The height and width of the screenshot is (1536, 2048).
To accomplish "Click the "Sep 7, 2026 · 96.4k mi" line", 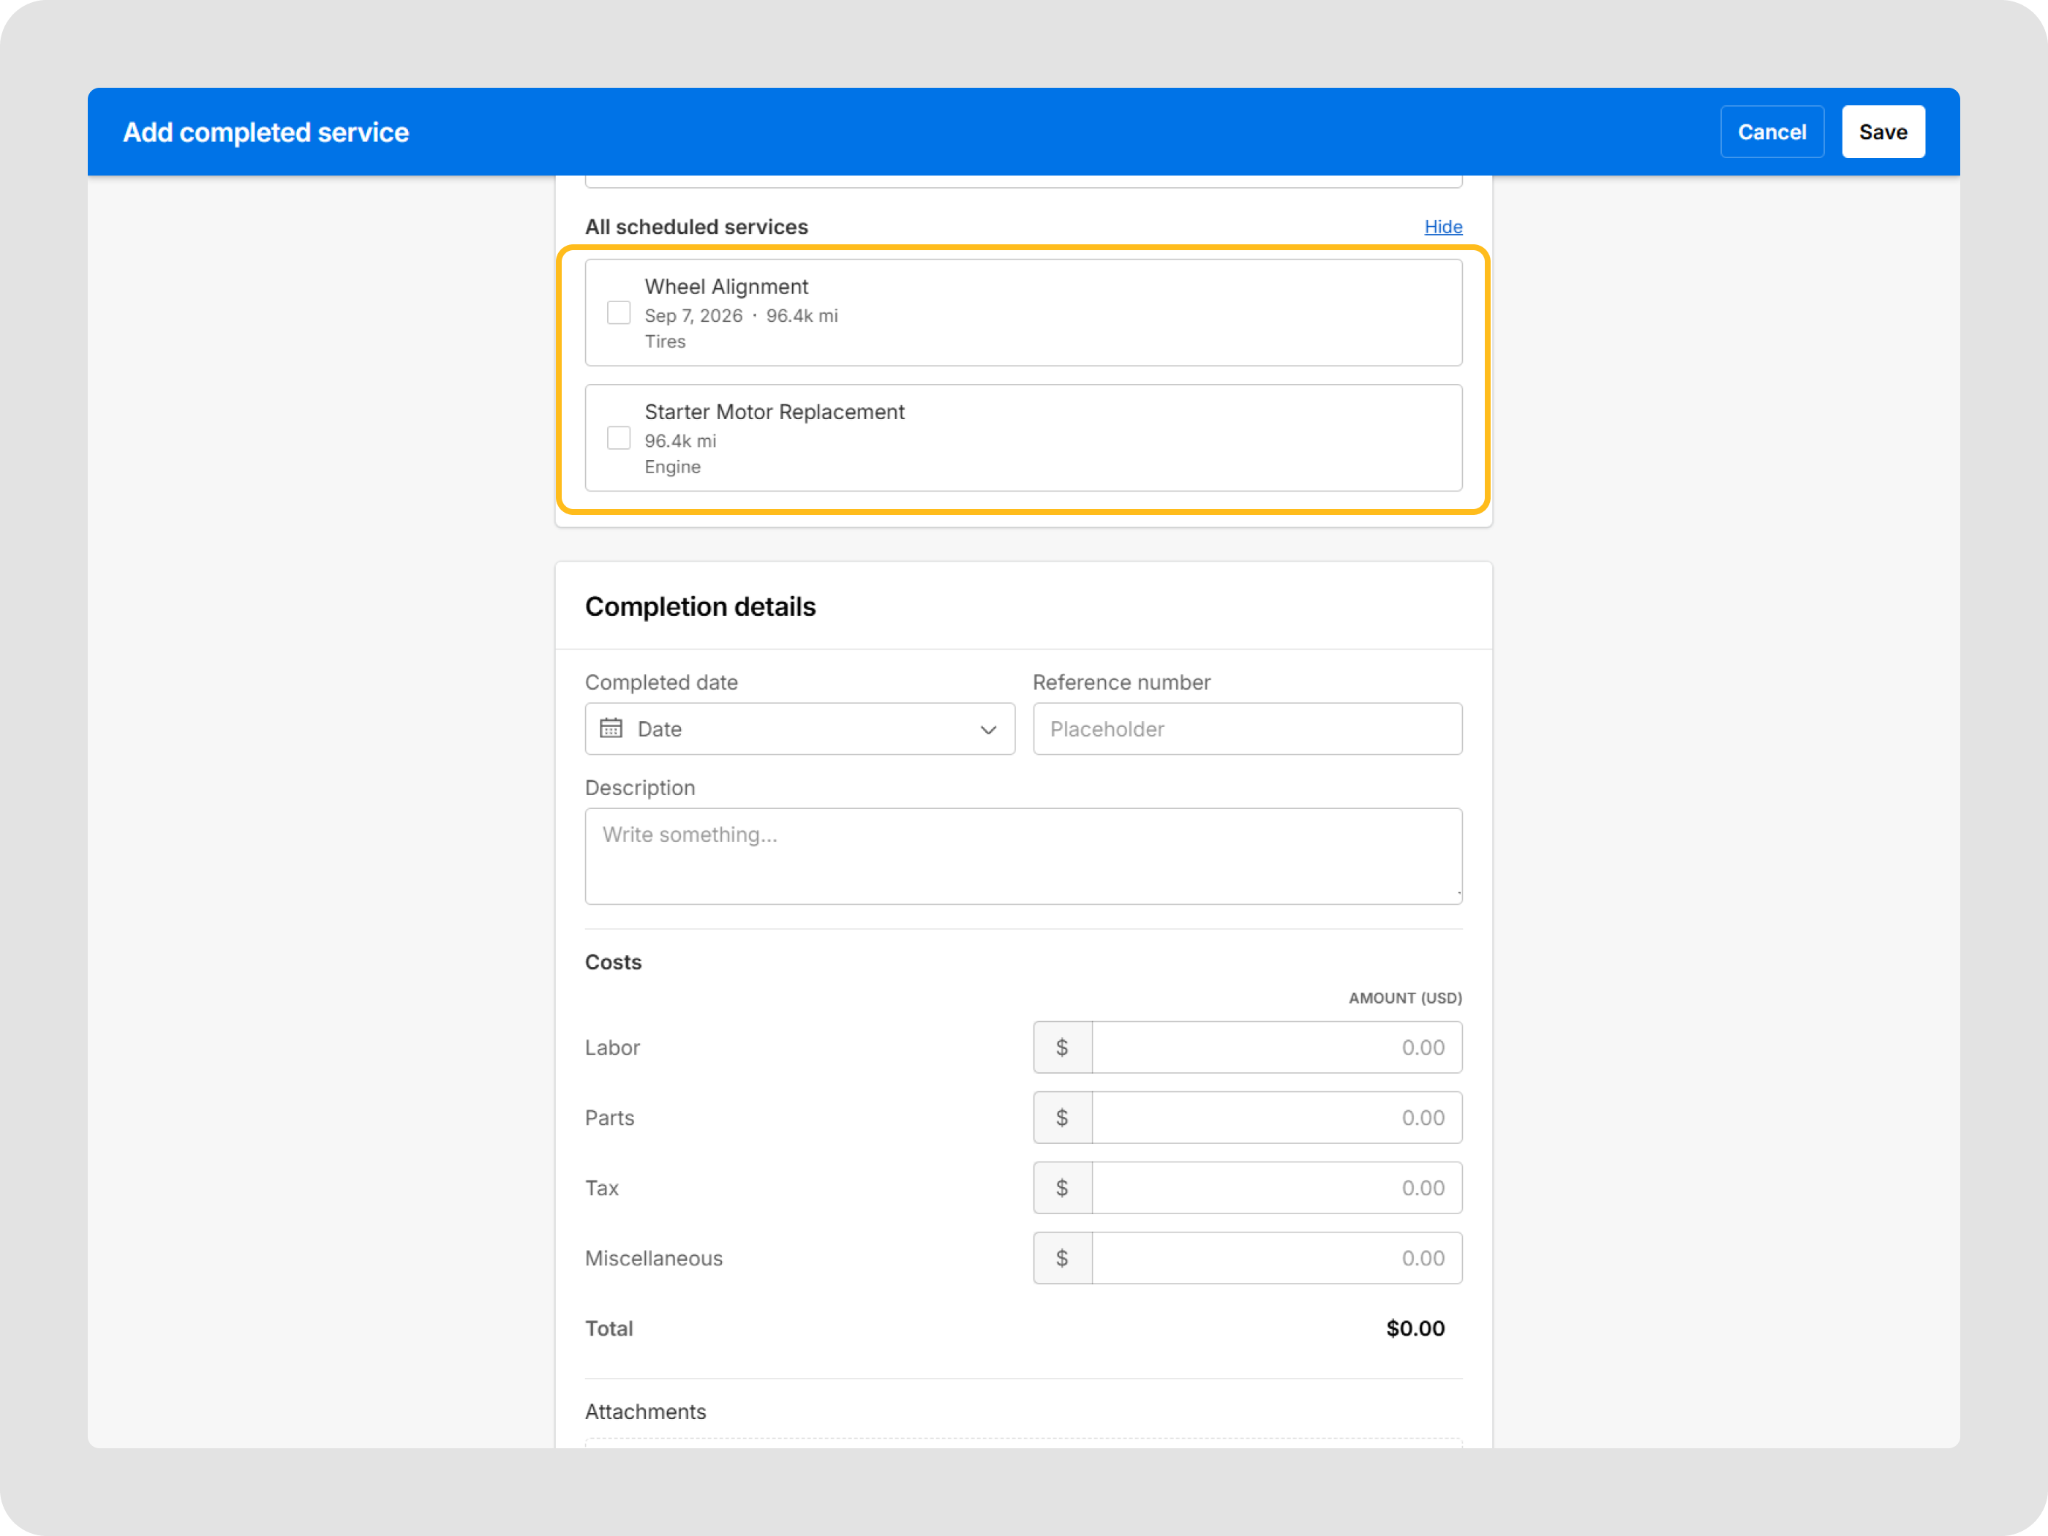I will click(741, 316).
